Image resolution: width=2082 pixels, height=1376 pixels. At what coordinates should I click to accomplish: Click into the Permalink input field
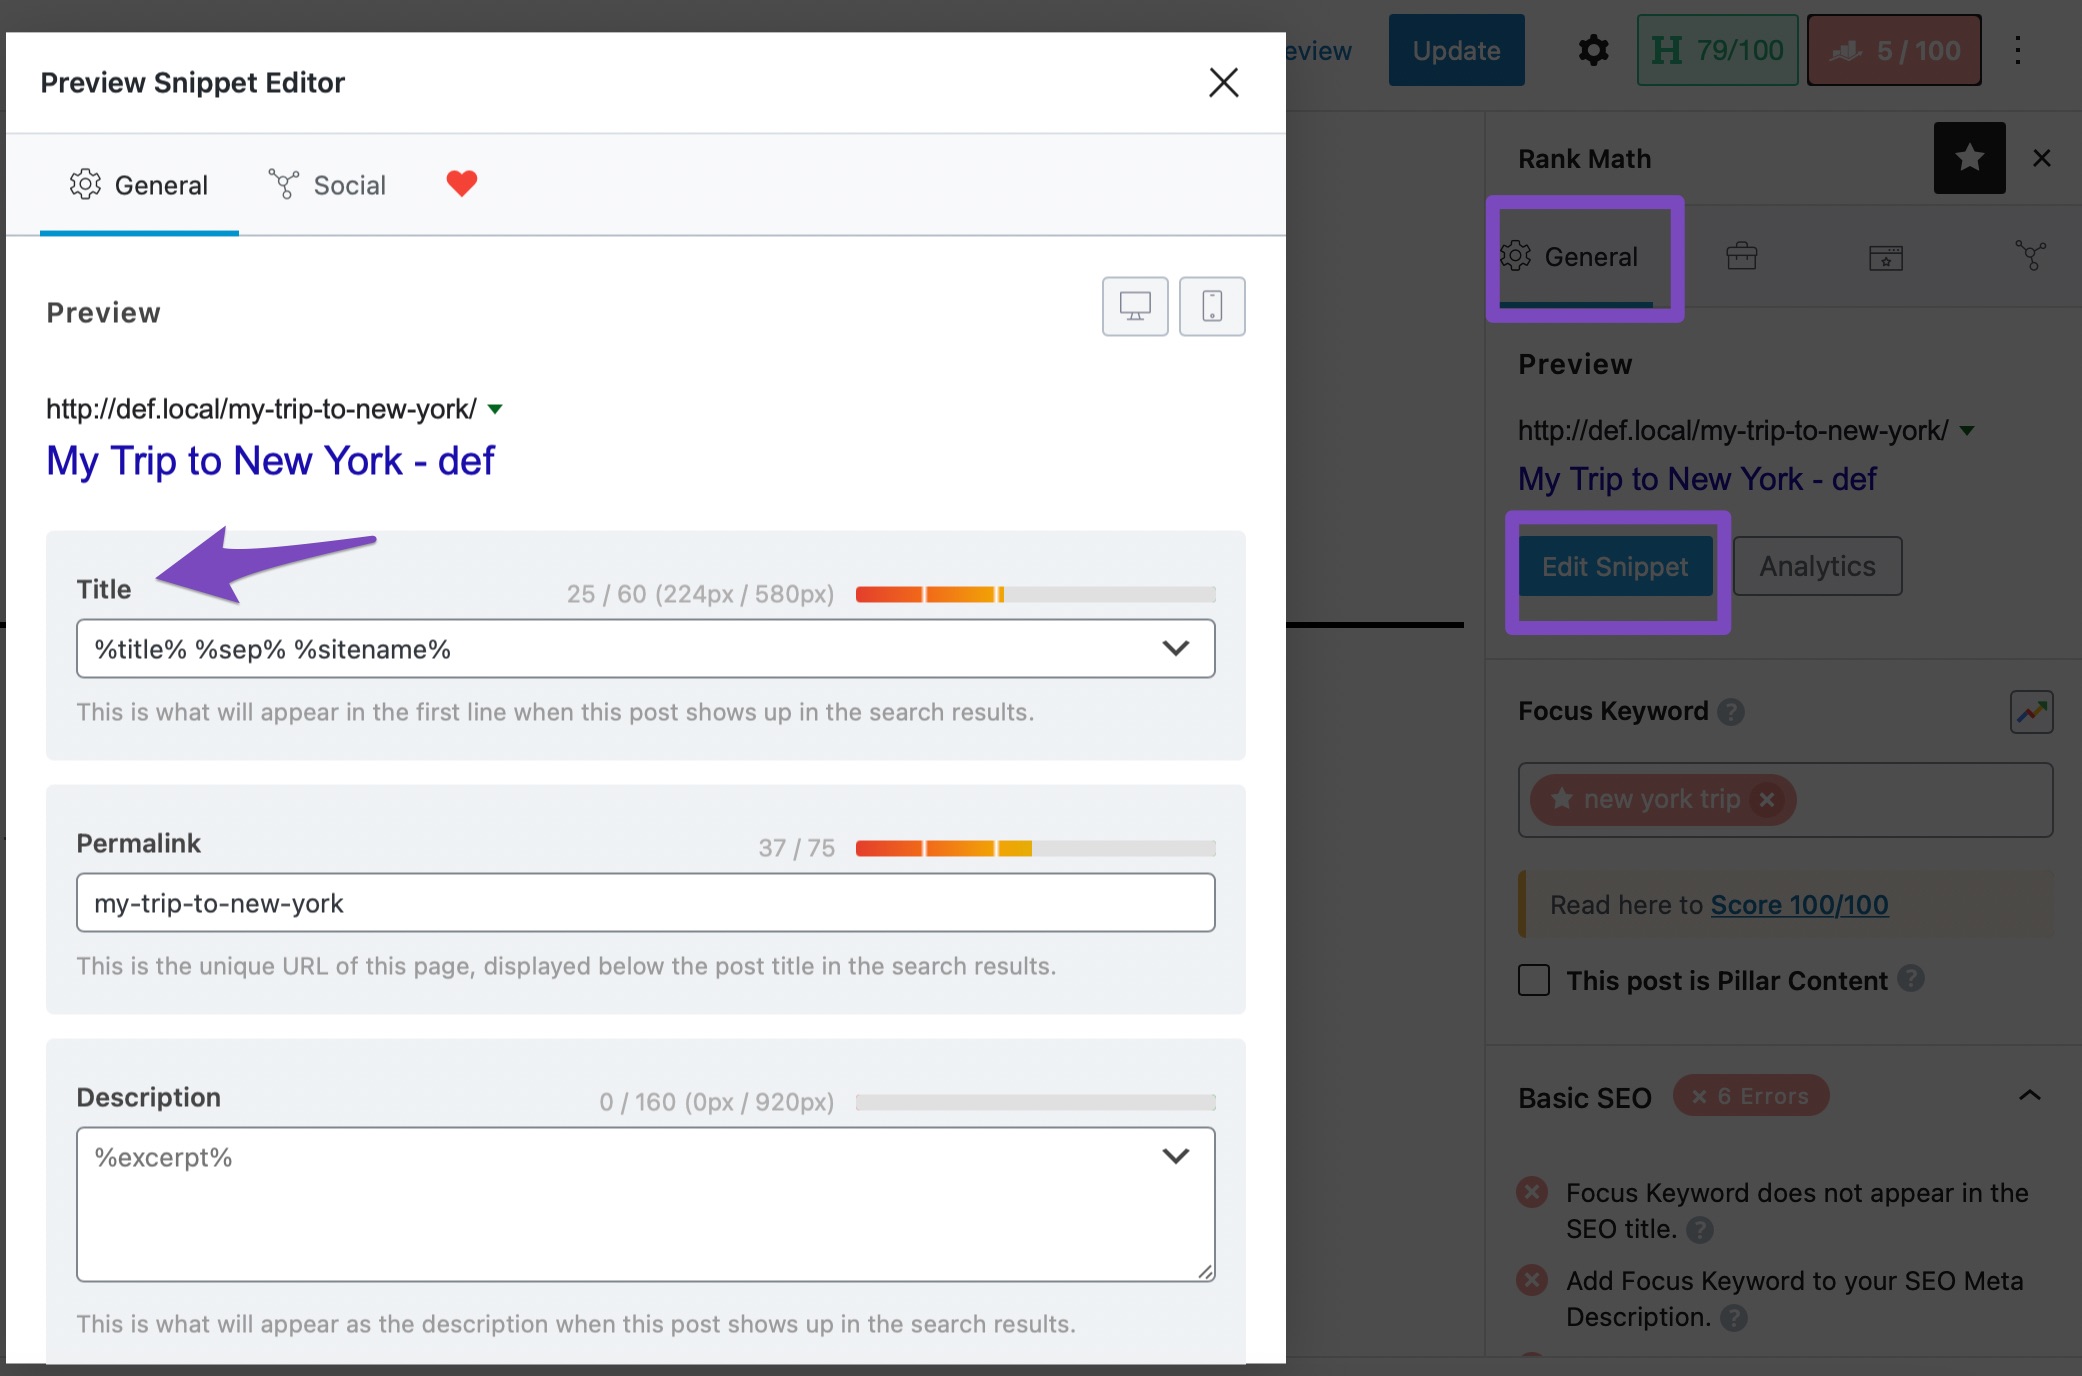point(645,903)
